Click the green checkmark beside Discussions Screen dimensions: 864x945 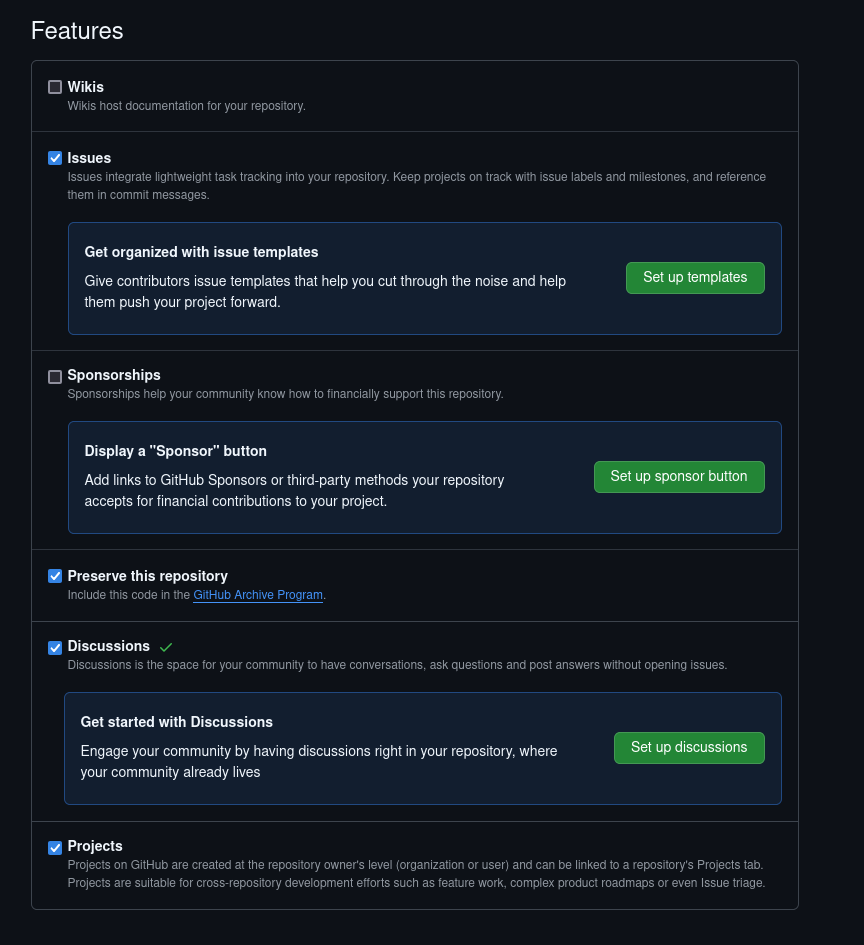point(166,646)
